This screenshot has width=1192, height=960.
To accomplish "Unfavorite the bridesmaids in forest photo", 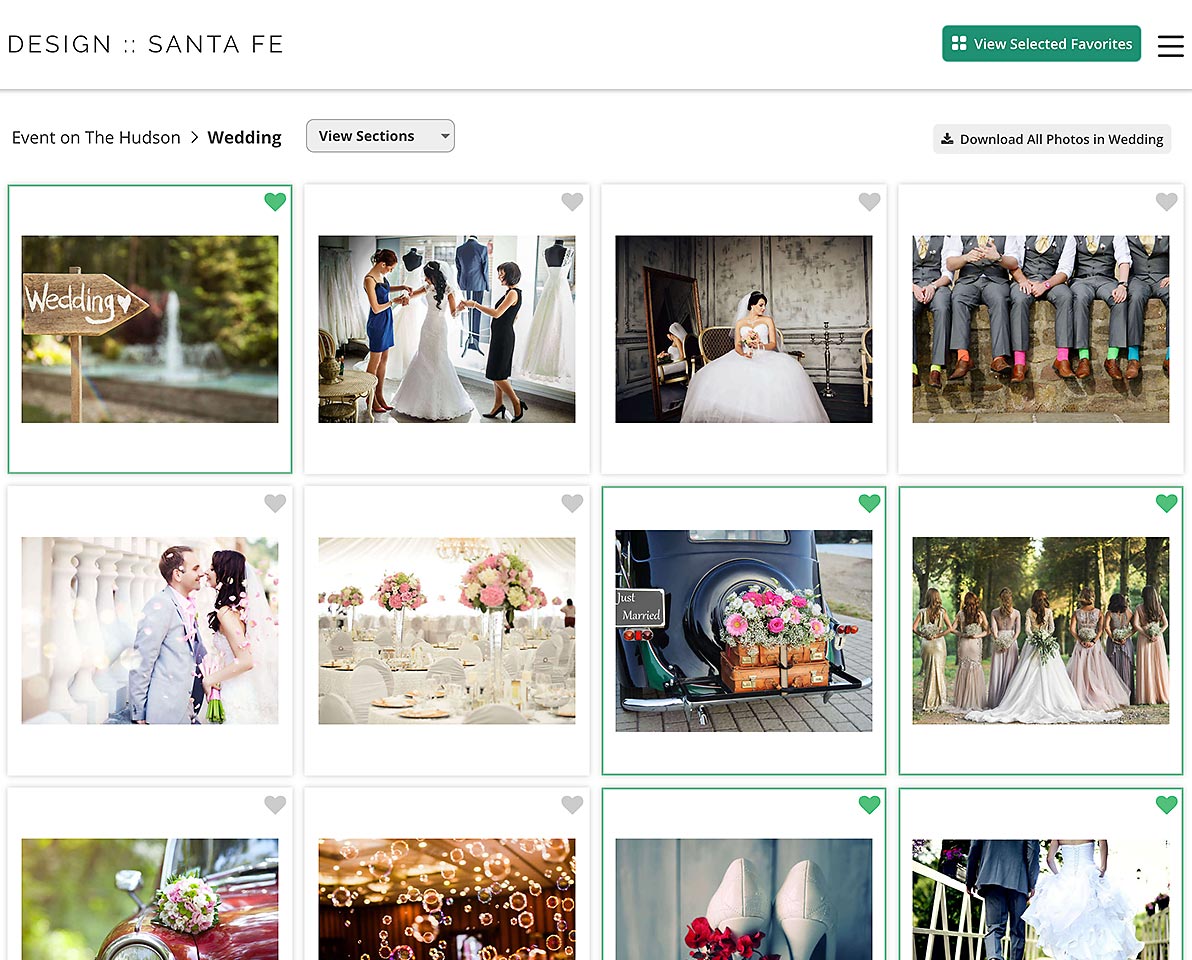I will (1167, 503).
